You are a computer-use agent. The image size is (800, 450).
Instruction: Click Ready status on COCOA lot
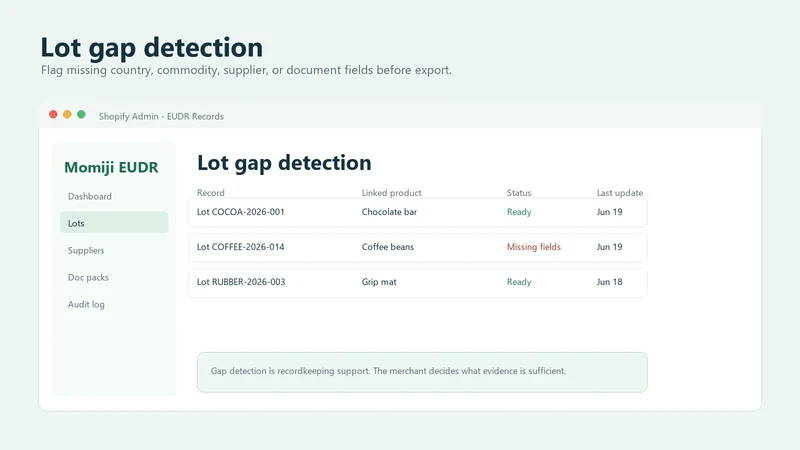pos(519,212)
